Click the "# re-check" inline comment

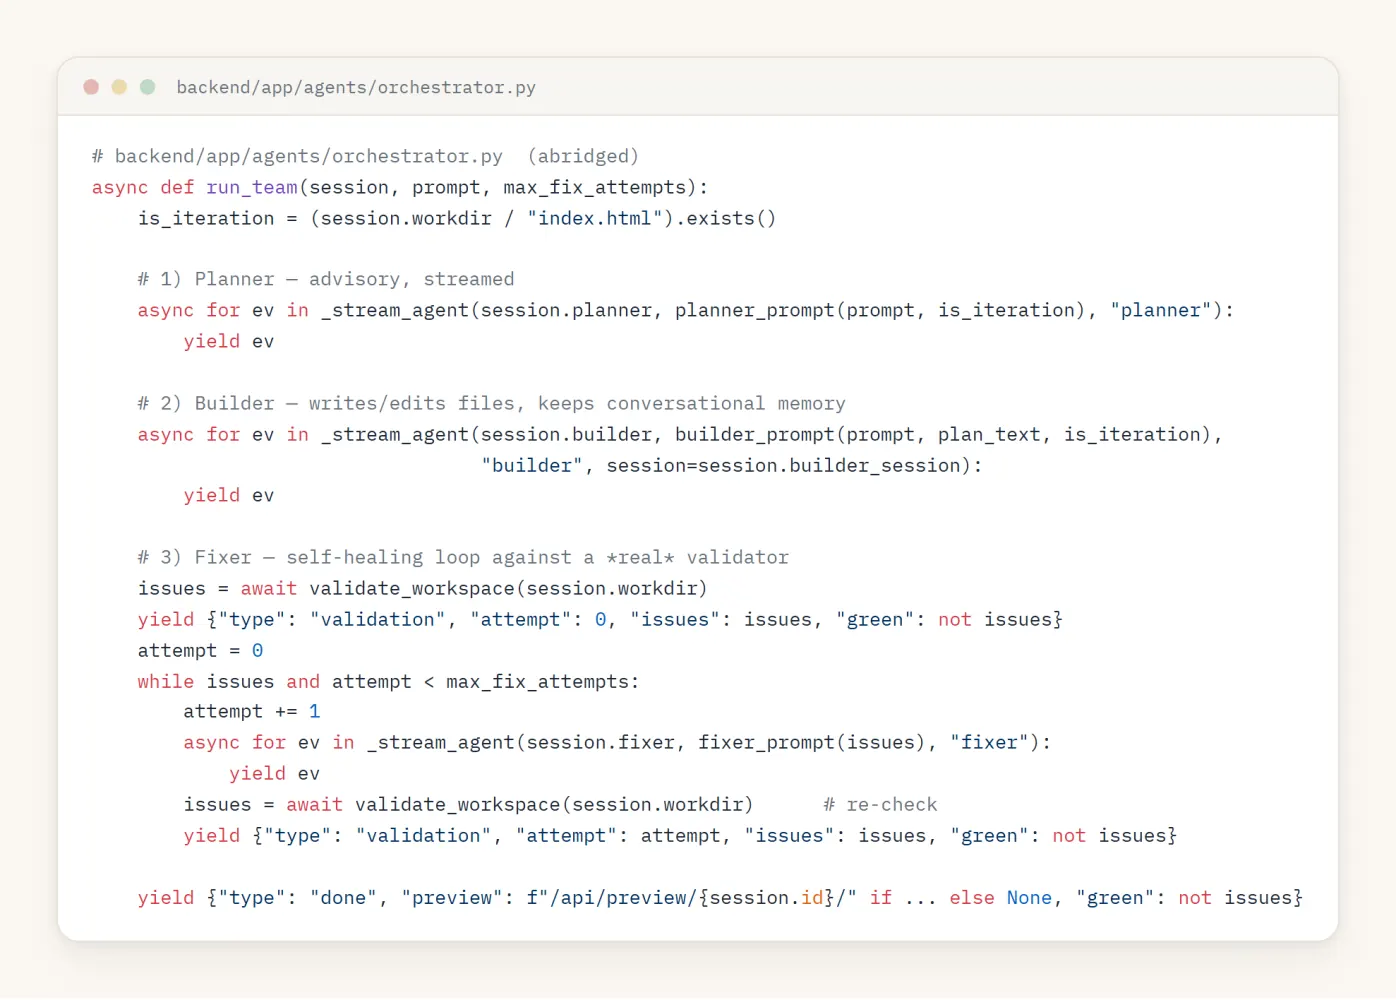click(x=880, y=804)
